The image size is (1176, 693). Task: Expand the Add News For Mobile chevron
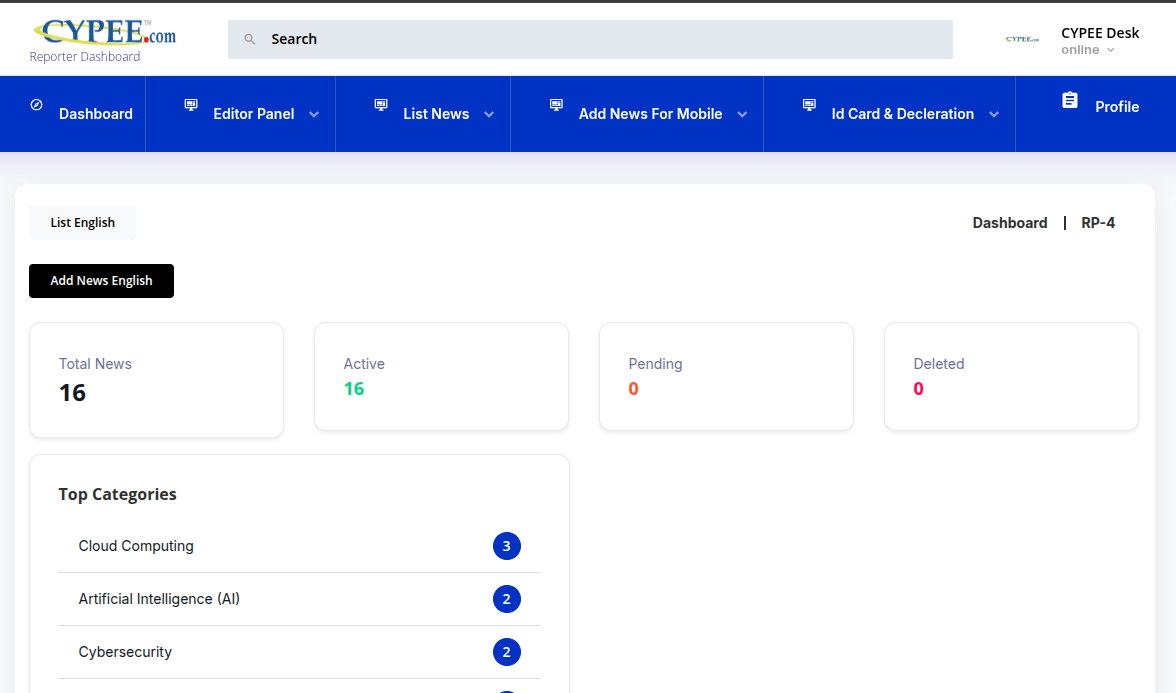(x=742, y=115)
